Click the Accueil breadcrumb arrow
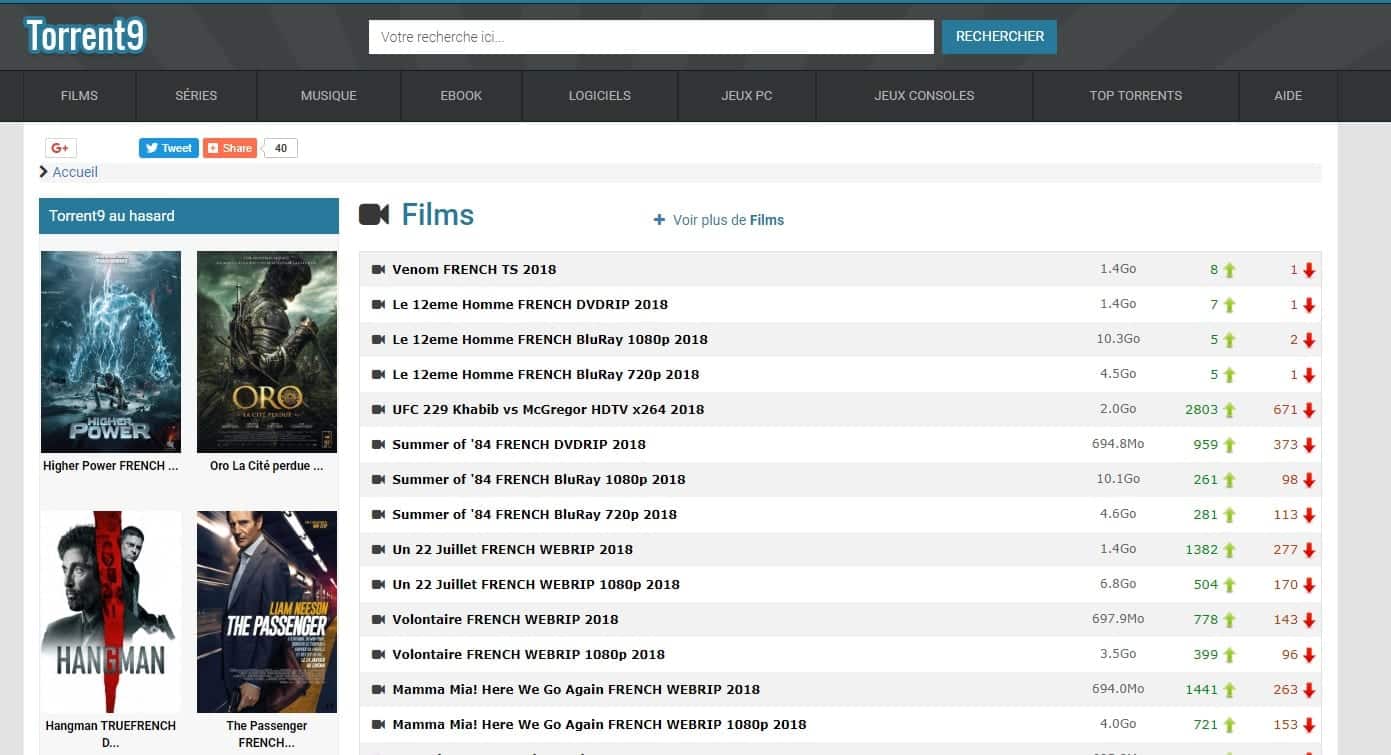 point(41,172)
